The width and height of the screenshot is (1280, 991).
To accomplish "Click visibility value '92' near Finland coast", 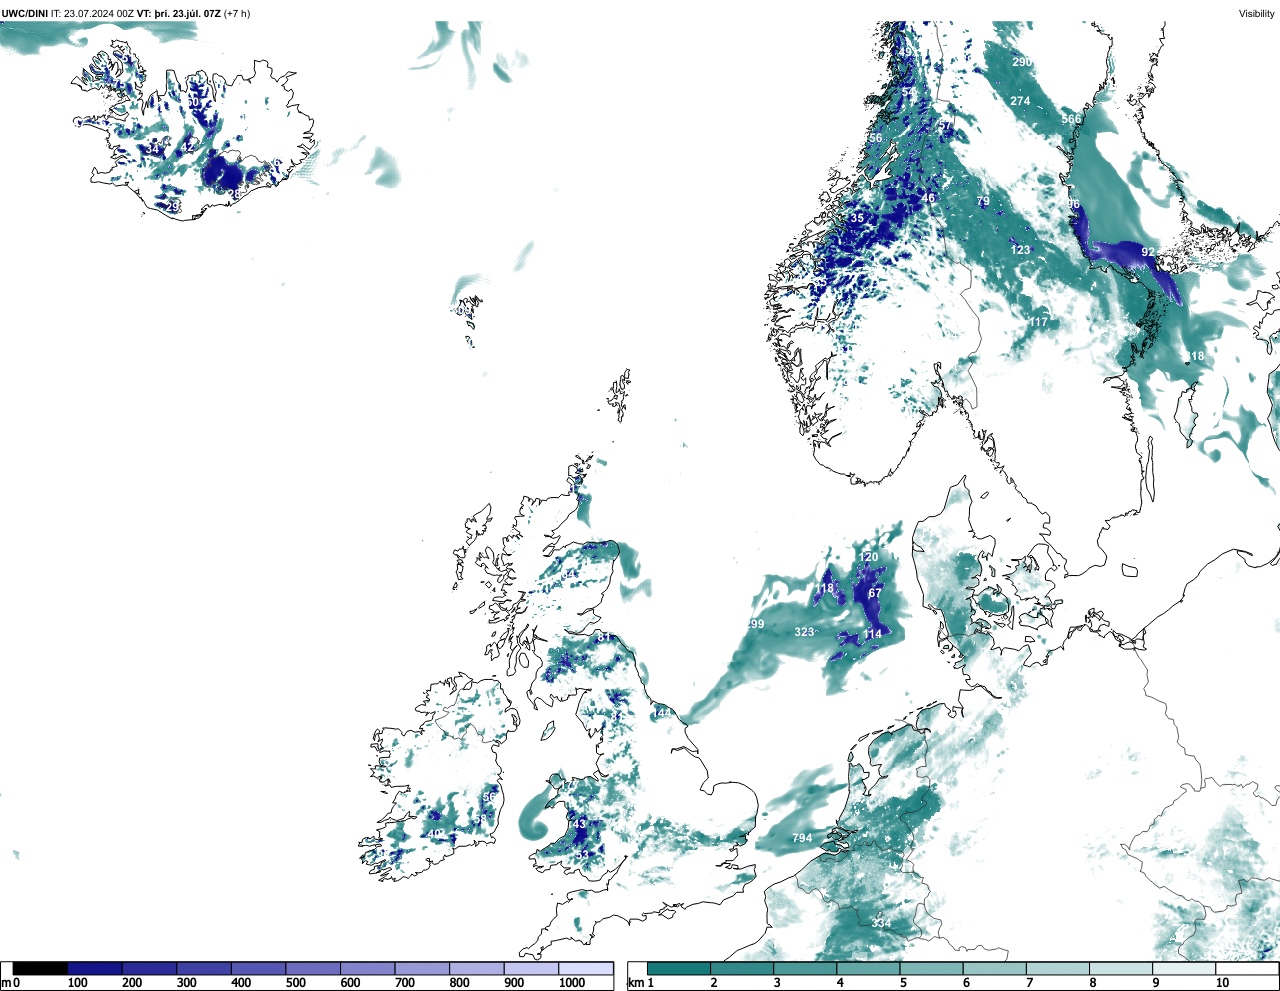I will (1148, 252).
